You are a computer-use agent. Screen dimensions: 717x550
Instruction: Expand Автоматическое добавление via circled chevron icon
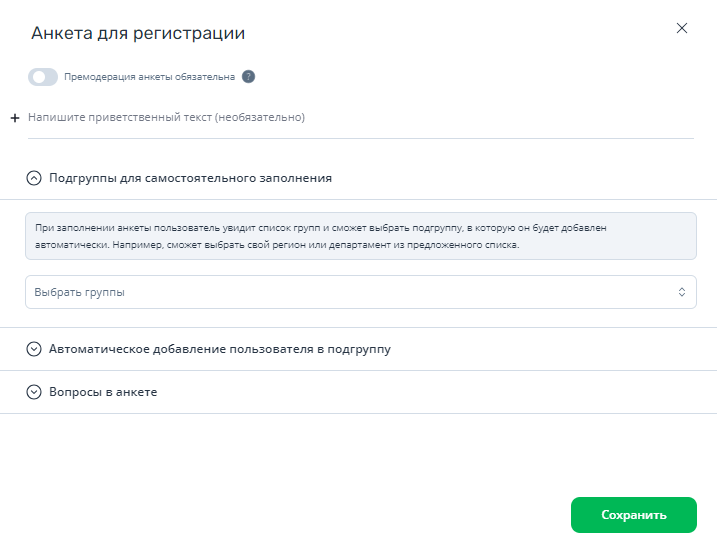pyautogui.click(x=34, y=349)
